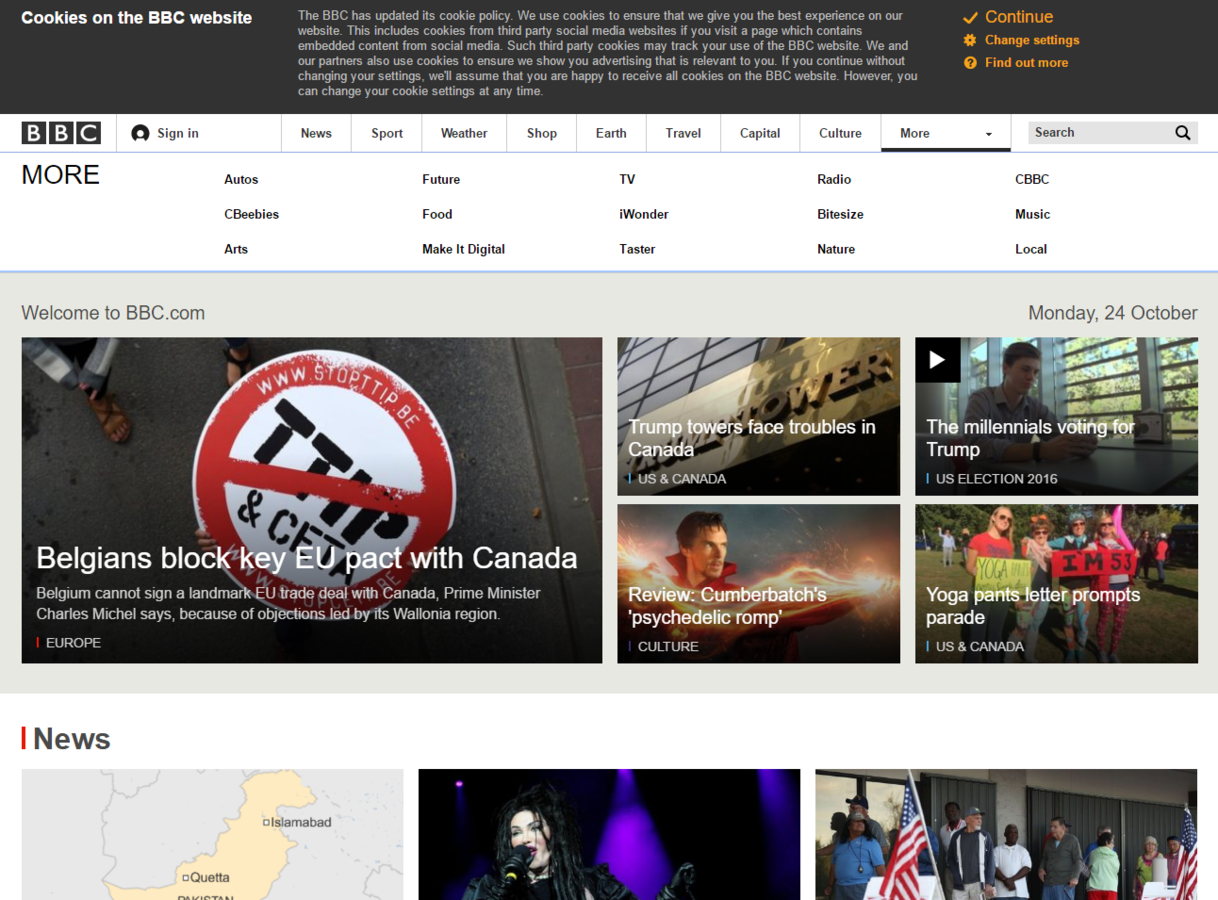Click the Belgium trade deal summary text
This screenshot has width=1218, height=900.
(288, 603)
